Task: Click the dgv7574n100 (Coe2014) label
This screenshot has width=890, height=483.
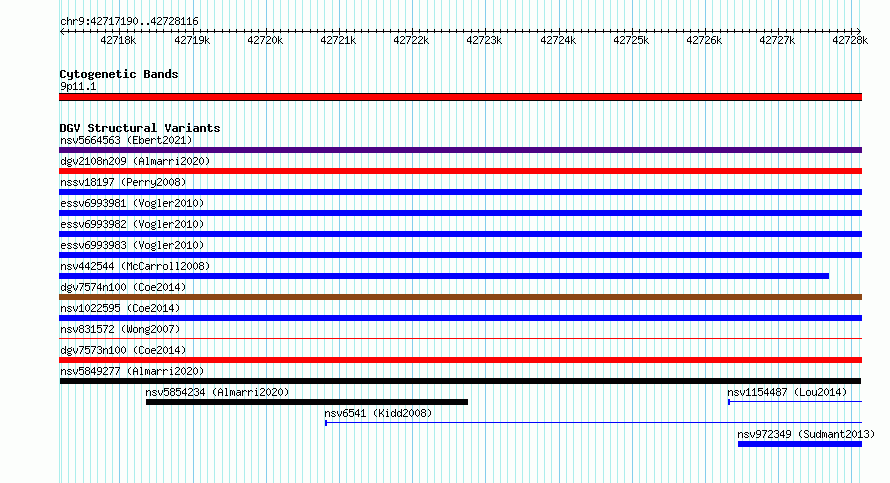Action: click(x=123, y=287)
